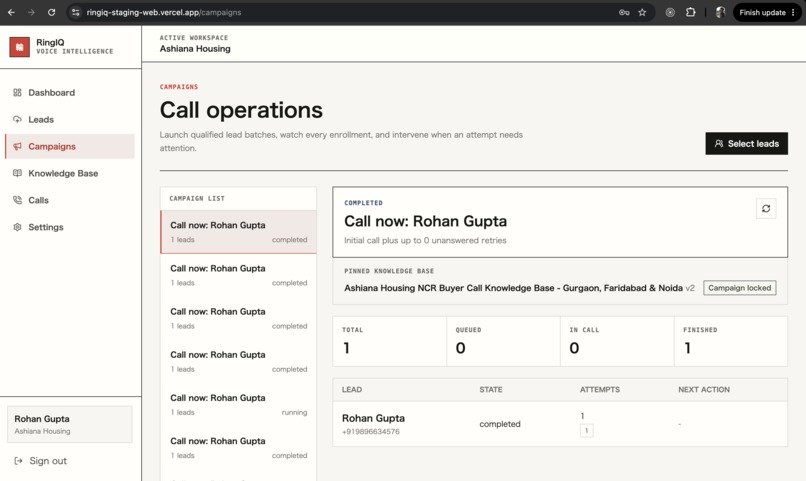
Task: Open site info icon in address bar
Action: (76, 12)
